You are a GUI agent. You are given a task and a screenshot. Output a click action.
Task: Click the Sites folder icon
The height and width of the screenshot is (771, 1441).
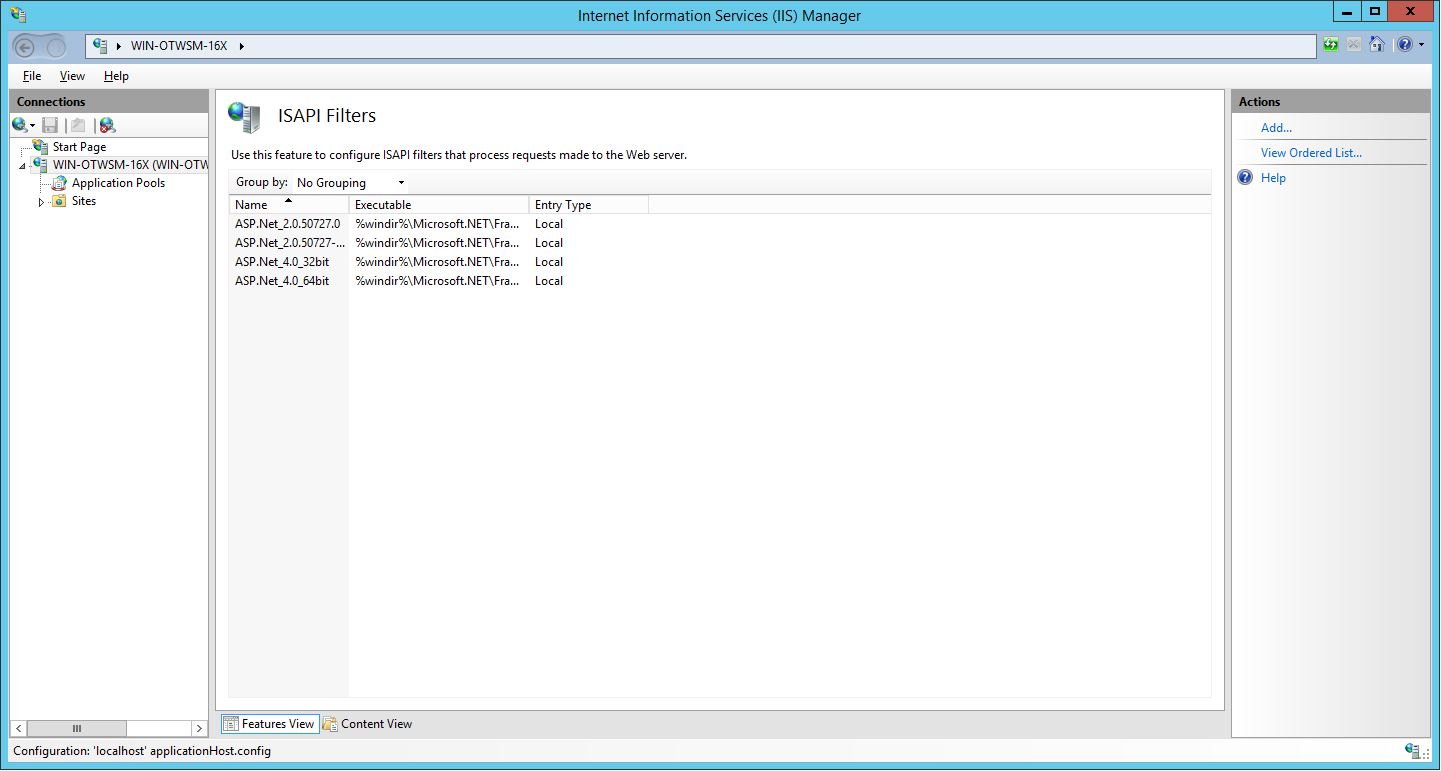point(59,201)
